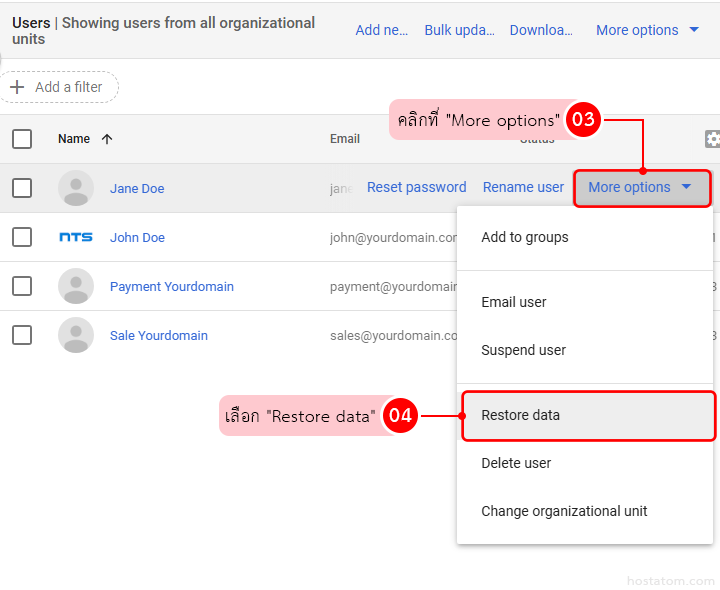Click John Doe's NTS profile logo

pyautogui.click(x=76, y=237)
